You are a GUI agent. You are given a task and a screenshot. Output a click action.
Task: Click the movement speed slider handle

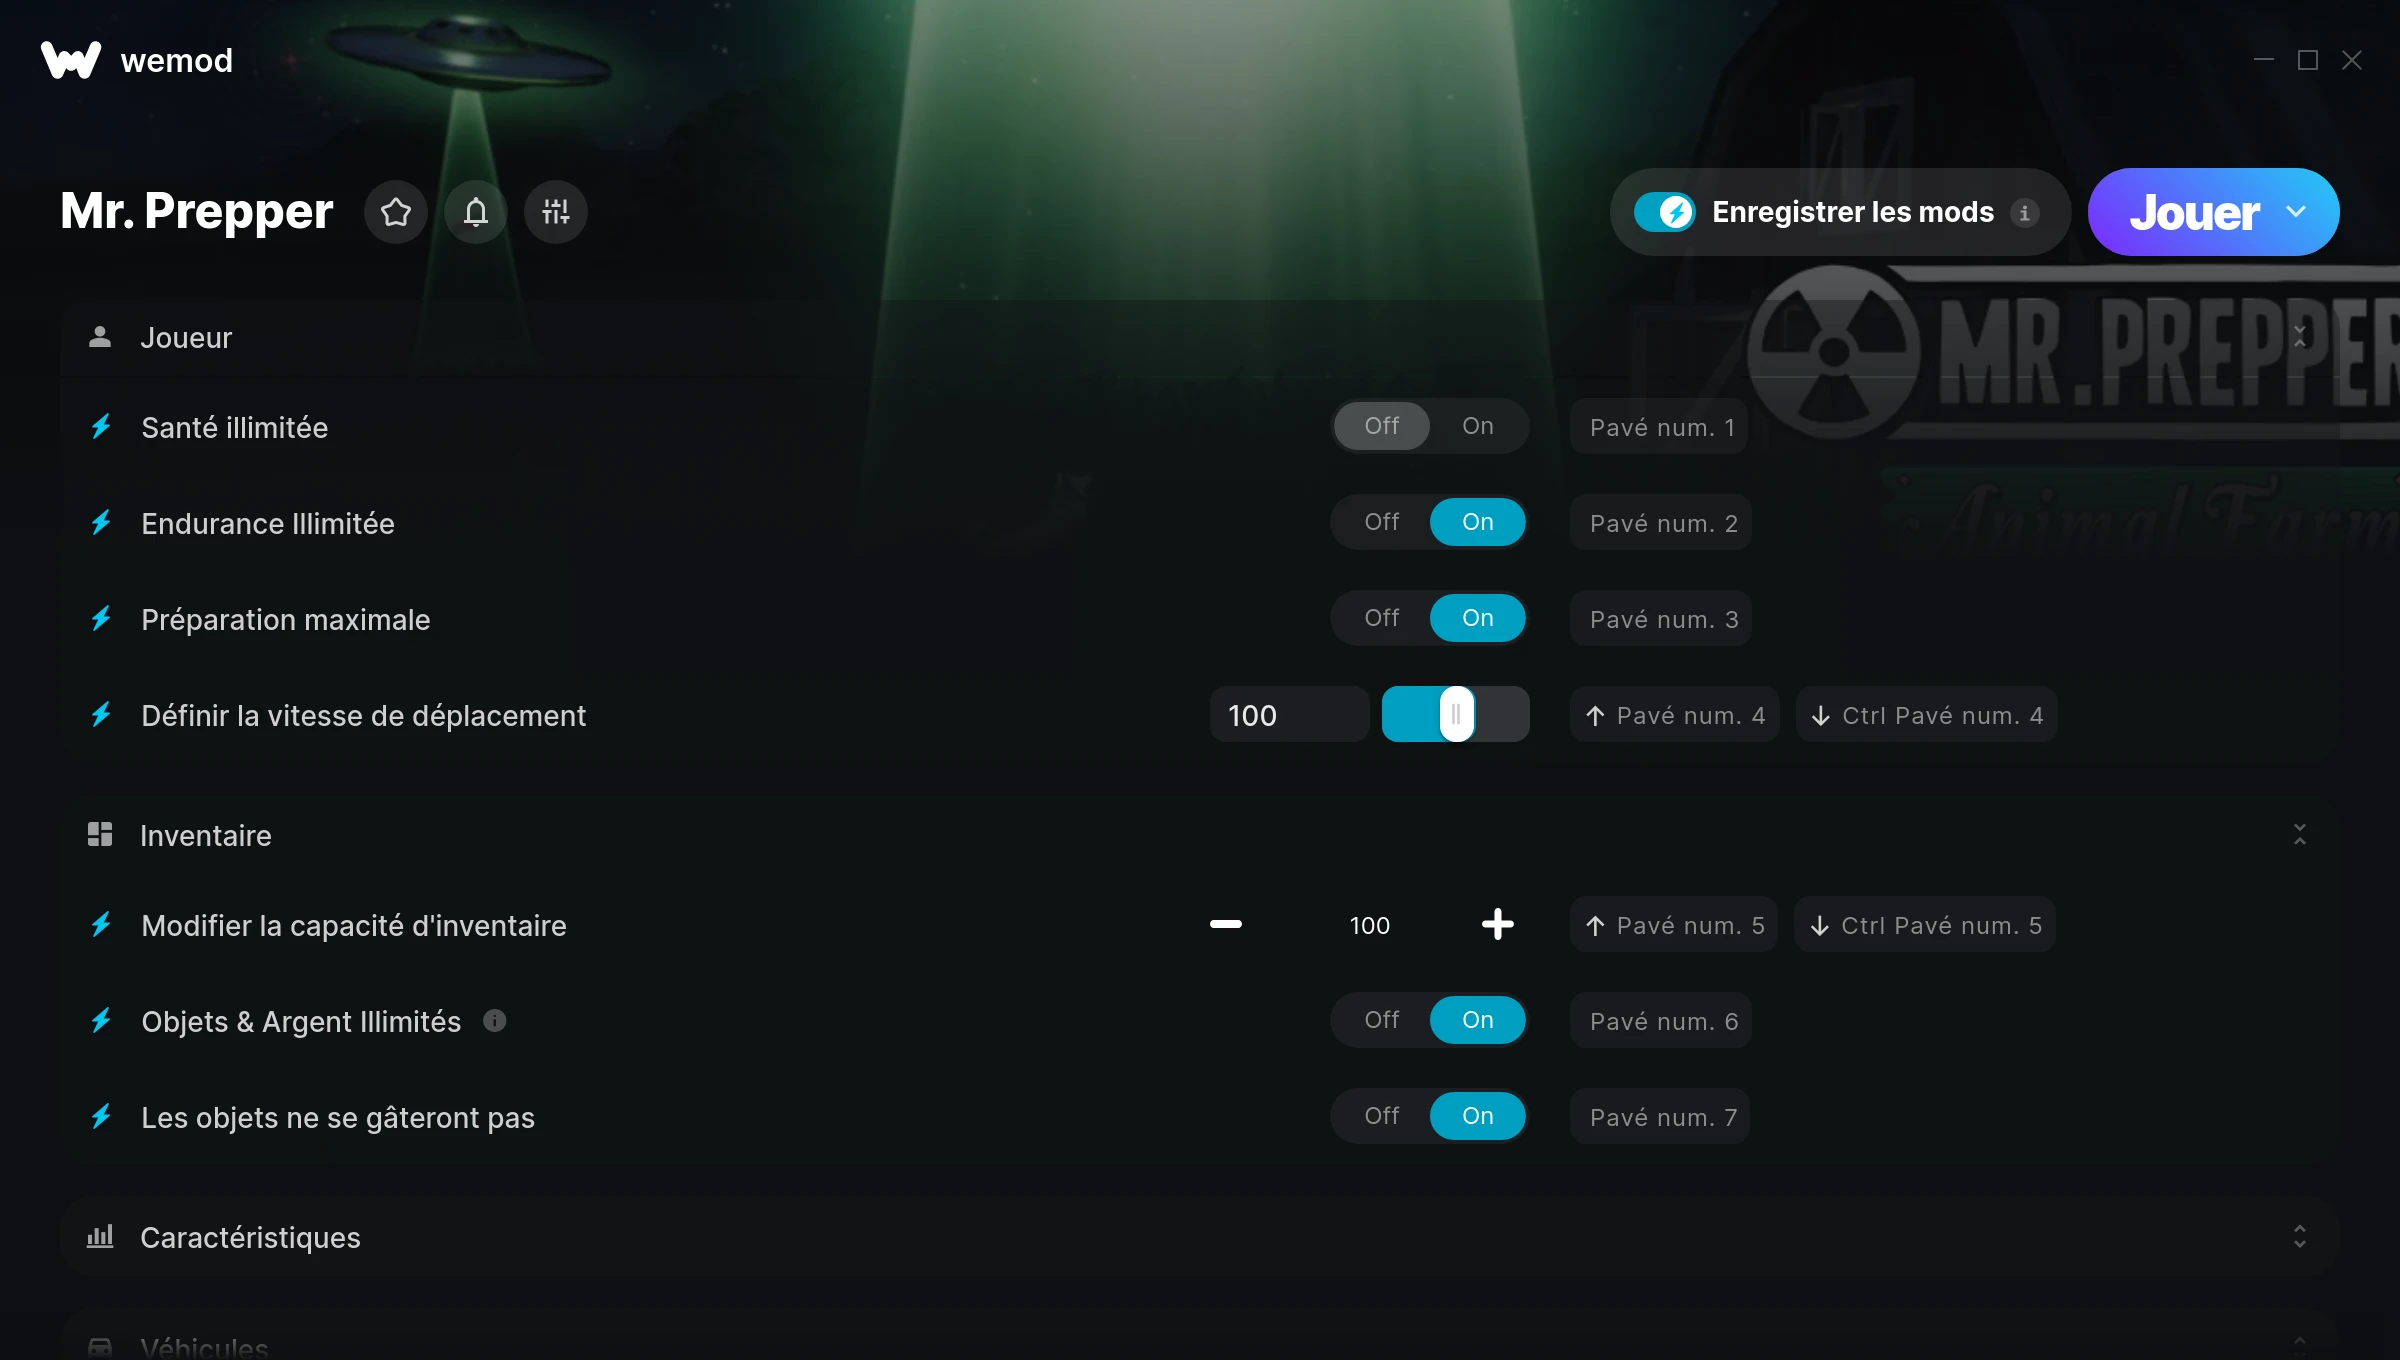tap(1457, 715)
